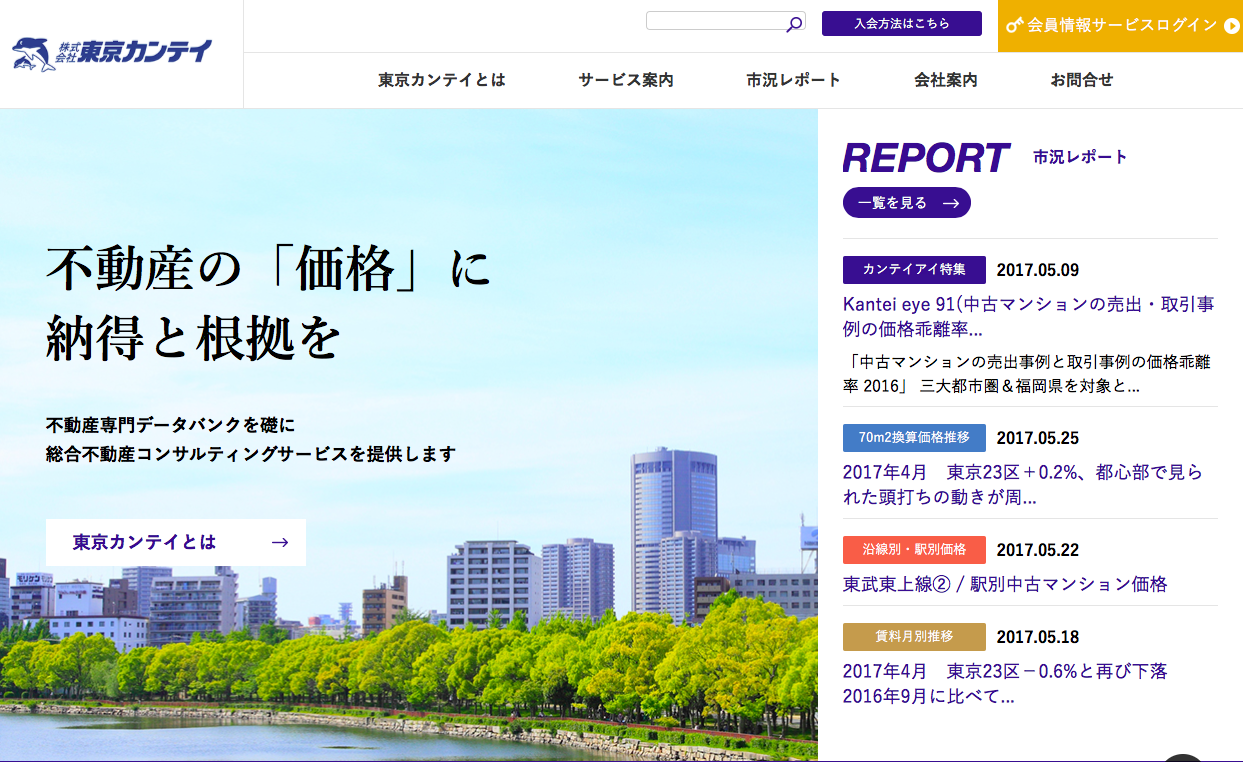This screenshot has width=1243, height=762.
Task: Open 東武東上線② station price report link
Action: pos(1005,584)
